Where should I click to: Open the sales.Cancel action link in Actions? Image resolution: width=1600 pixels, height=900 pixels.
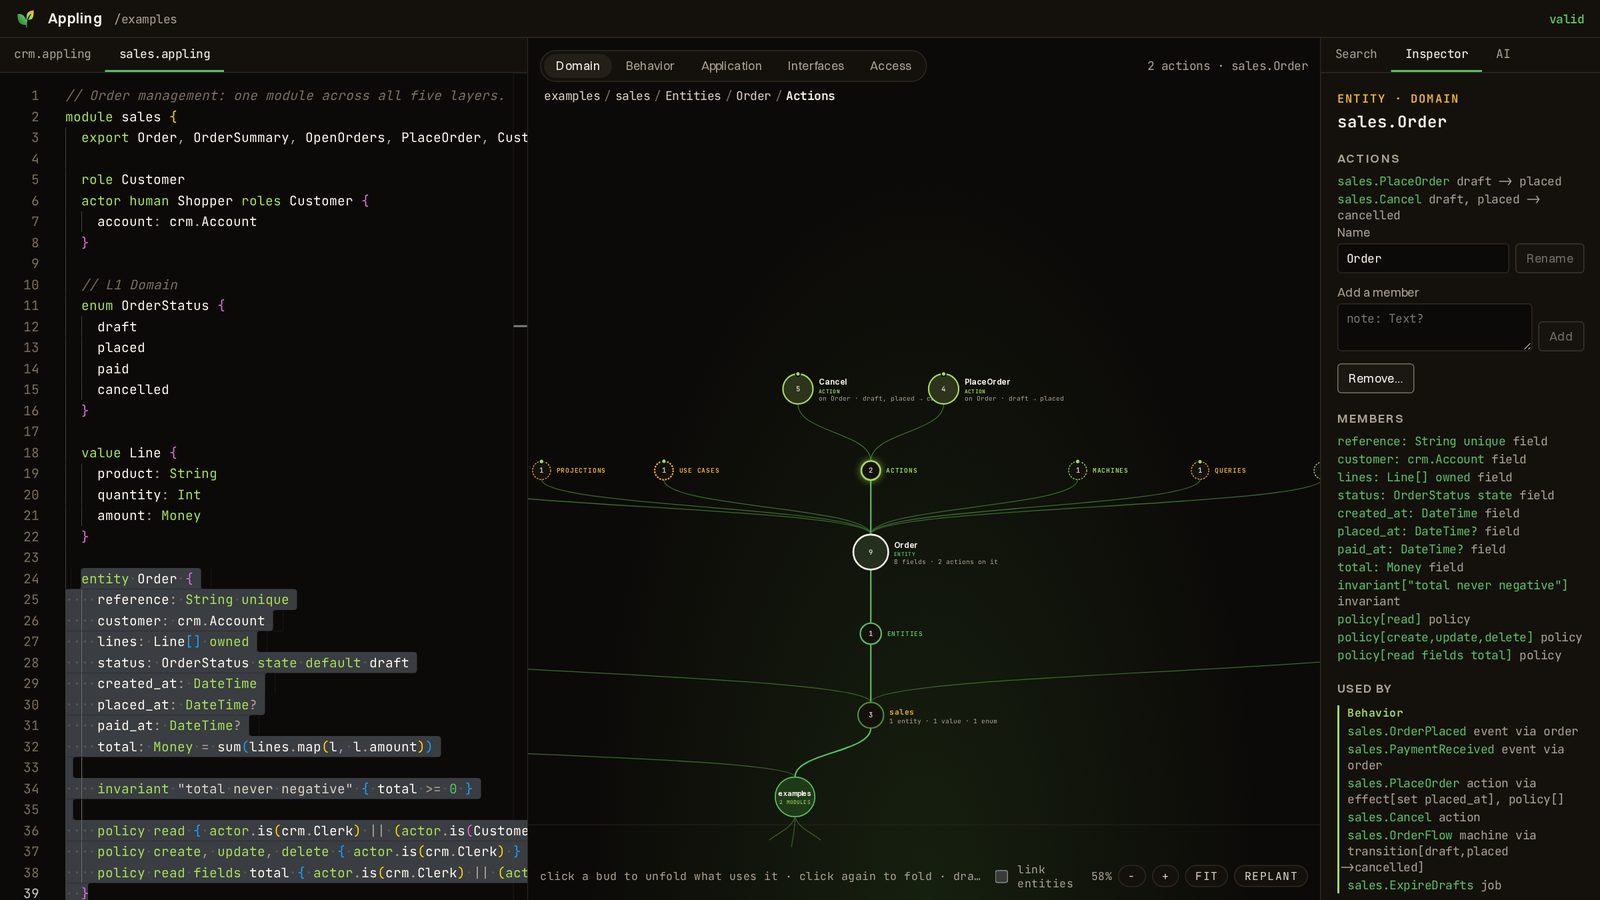tap(1379, 199)
